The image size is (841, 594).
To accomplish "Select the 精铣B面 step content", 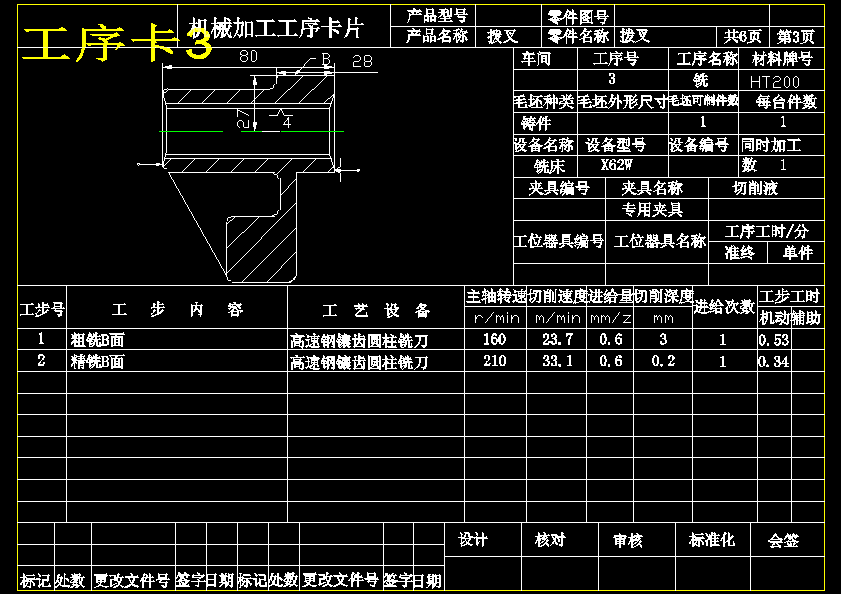I will point(98,362).
